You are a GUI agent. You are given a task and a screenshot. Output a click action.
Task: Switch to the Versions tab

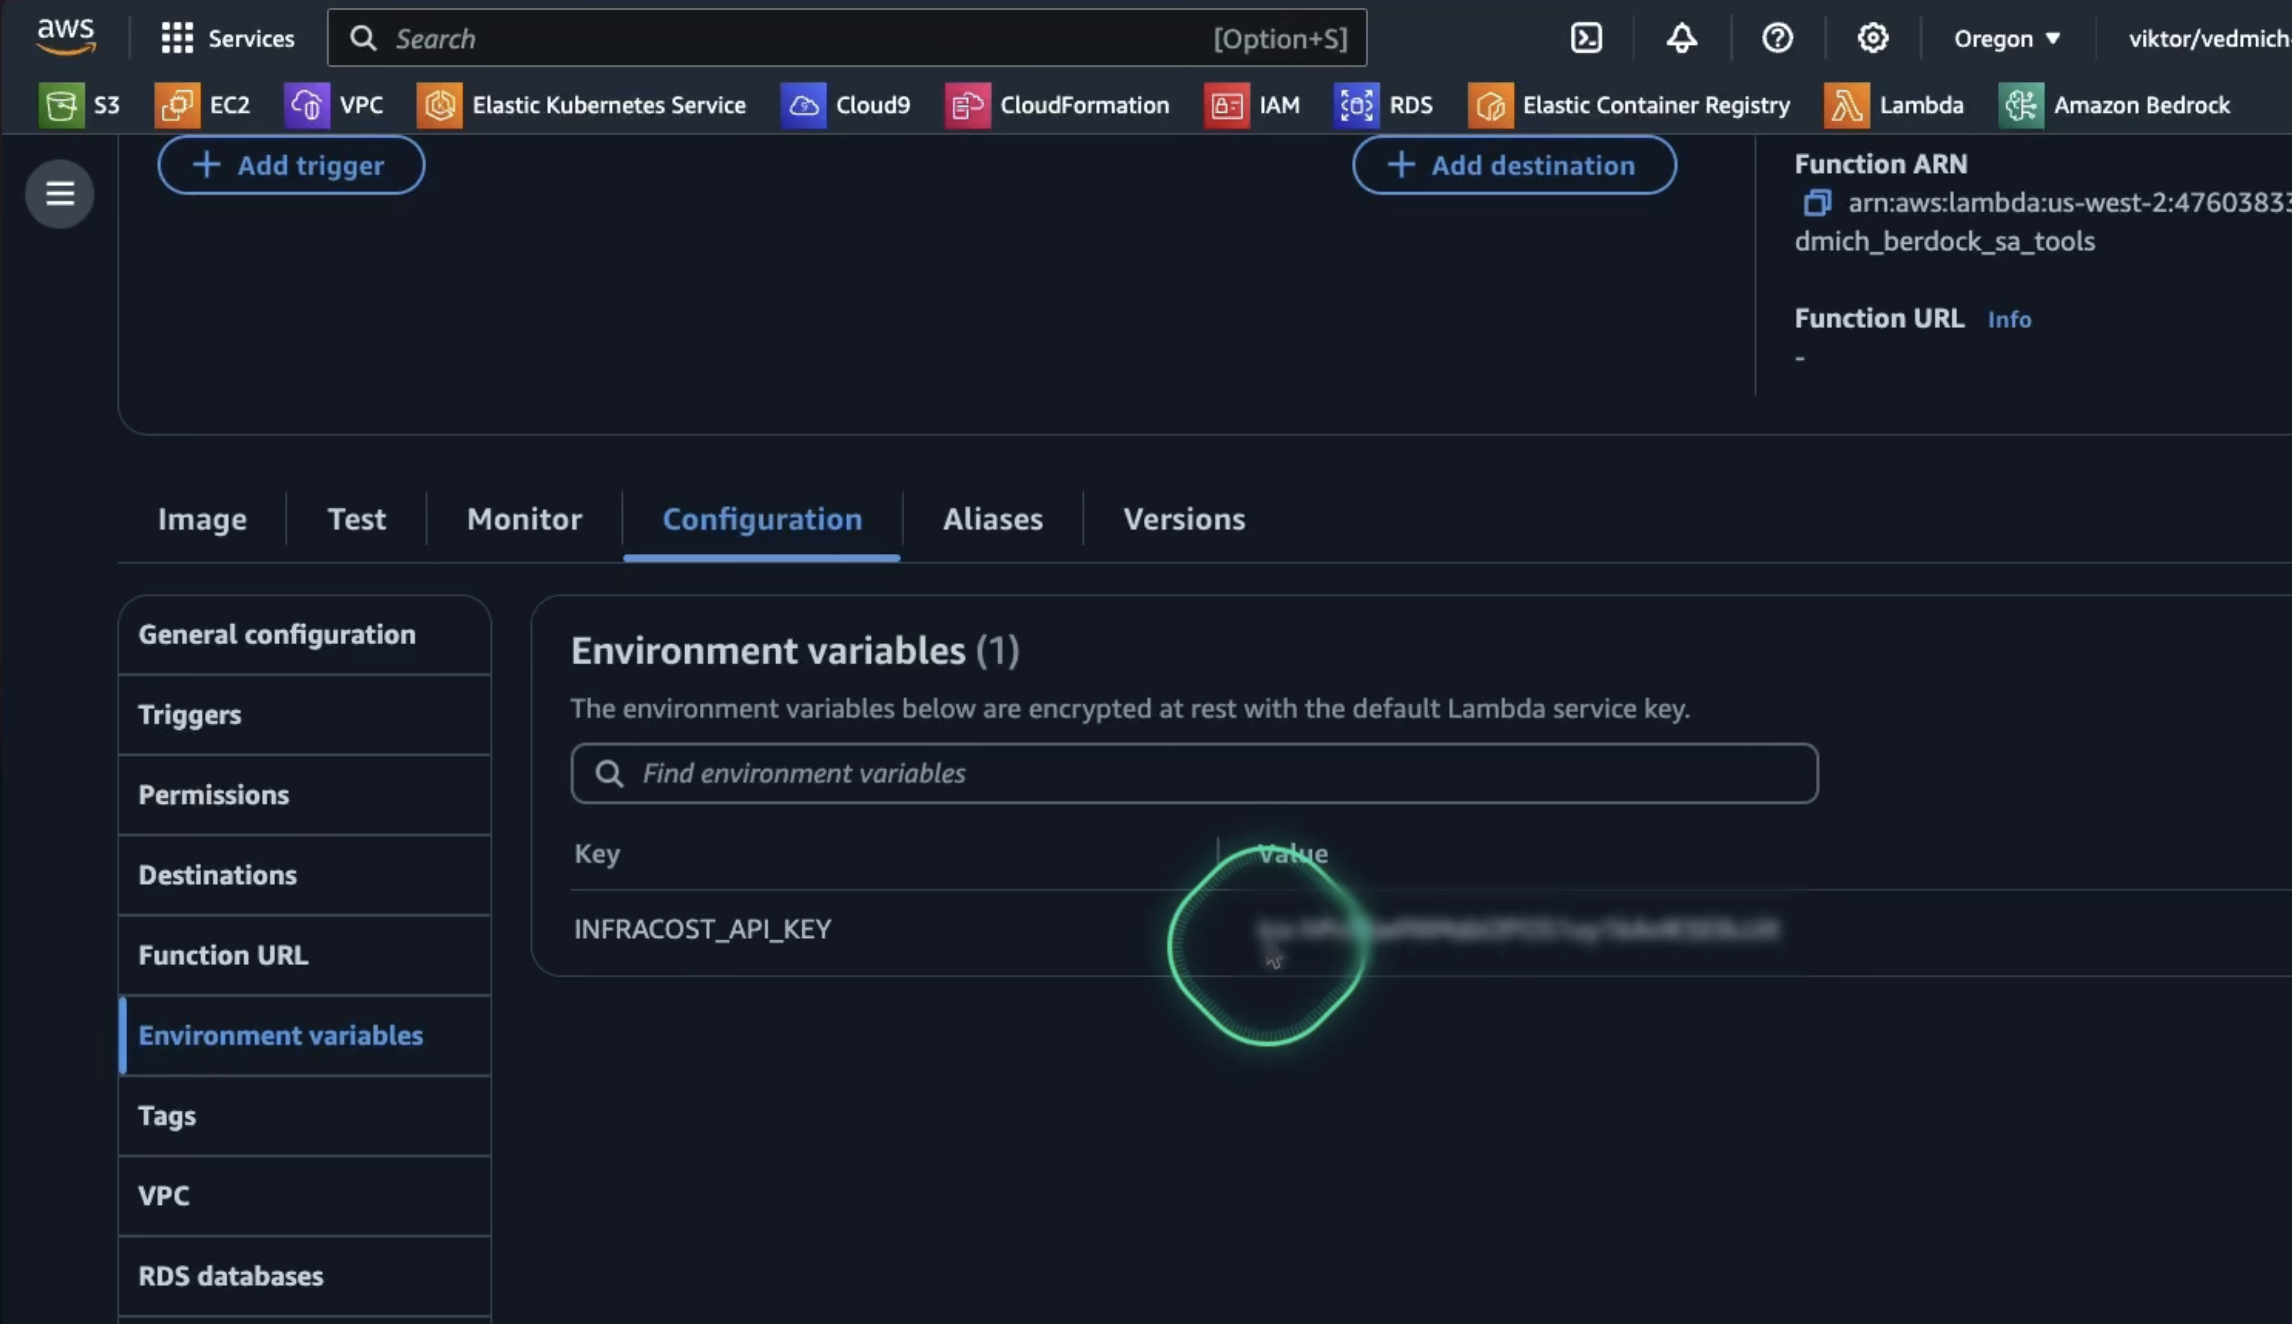pyautogui.click(x=1184, y=519)
